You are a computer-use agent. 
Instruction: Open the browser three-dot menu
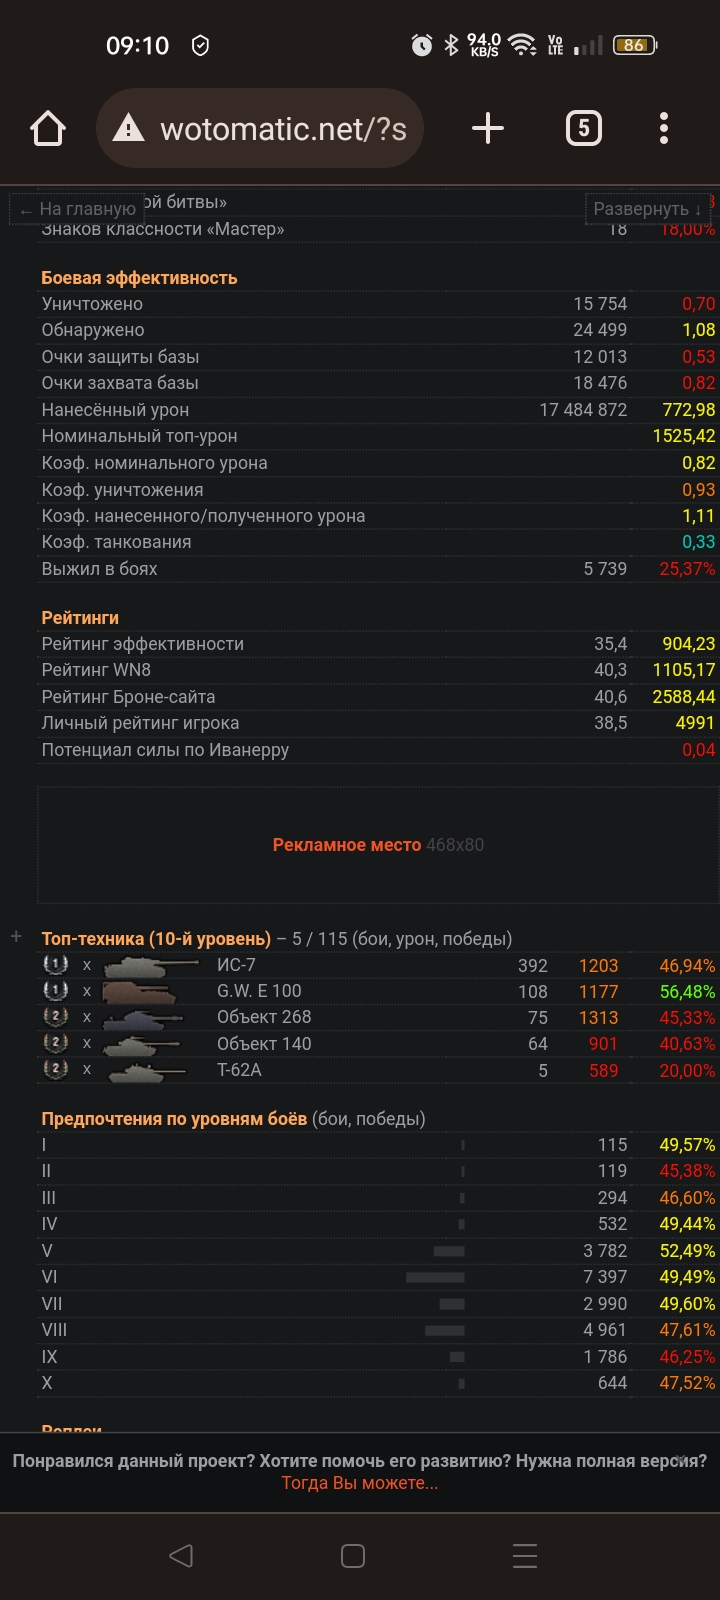[664, 129]
